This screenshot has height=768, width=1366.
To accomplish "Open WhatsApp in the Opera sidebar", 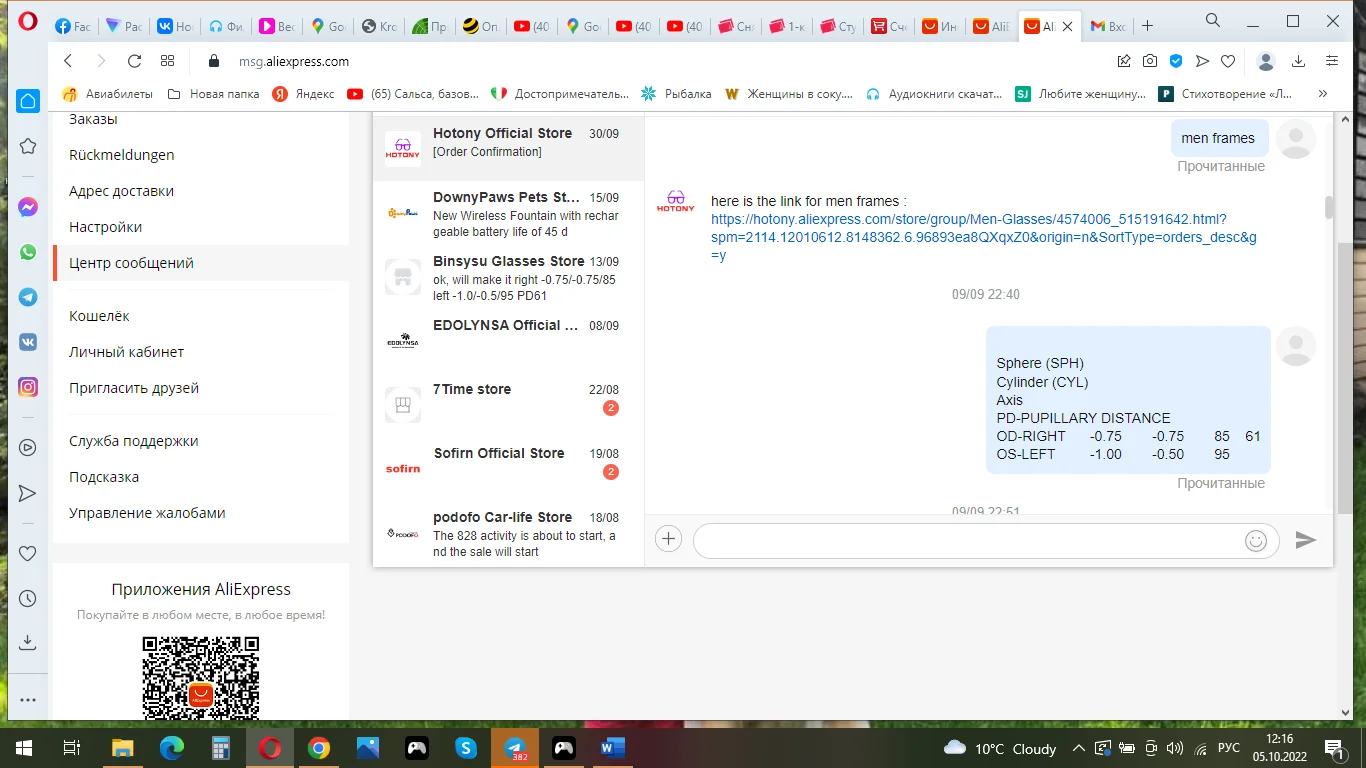I will point(28,252).
